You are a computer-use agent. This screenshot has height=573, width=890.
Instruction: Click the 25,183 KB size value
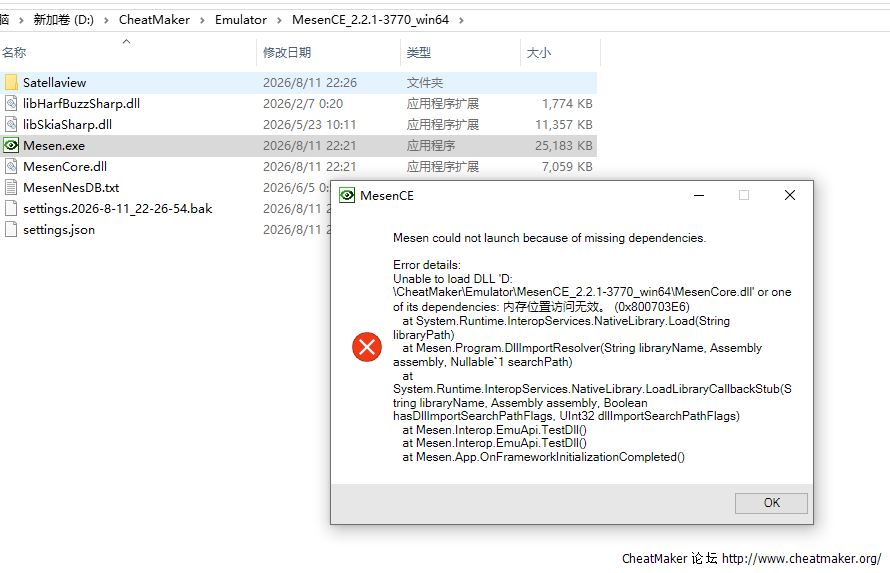[564, 145]
